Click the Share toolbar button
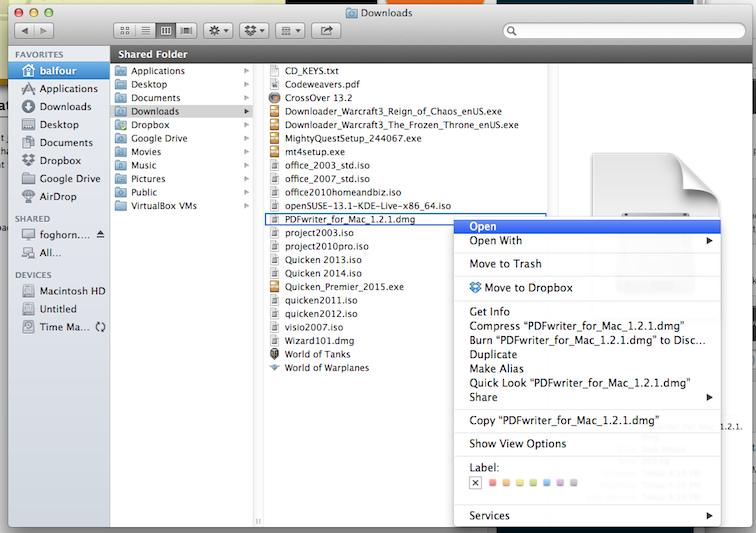756x533 pixels. [326, 31]
